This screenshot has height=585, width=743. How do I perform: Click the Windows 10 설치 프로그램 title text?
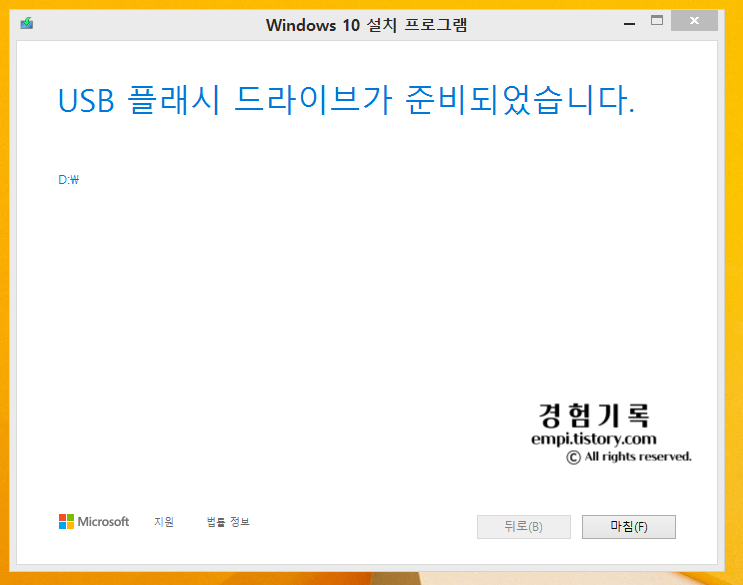(x=366, y=25)
